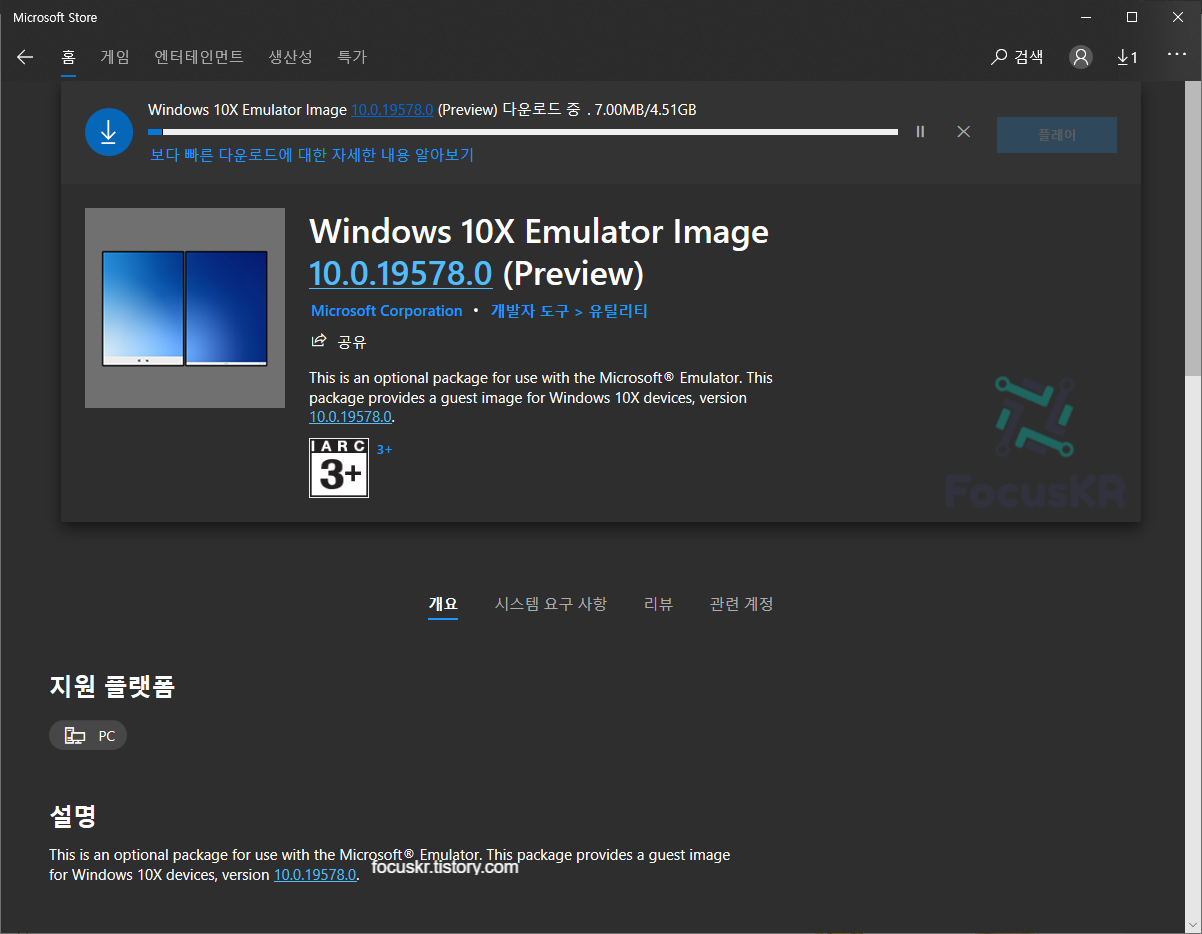Click version link in top description

350,417
